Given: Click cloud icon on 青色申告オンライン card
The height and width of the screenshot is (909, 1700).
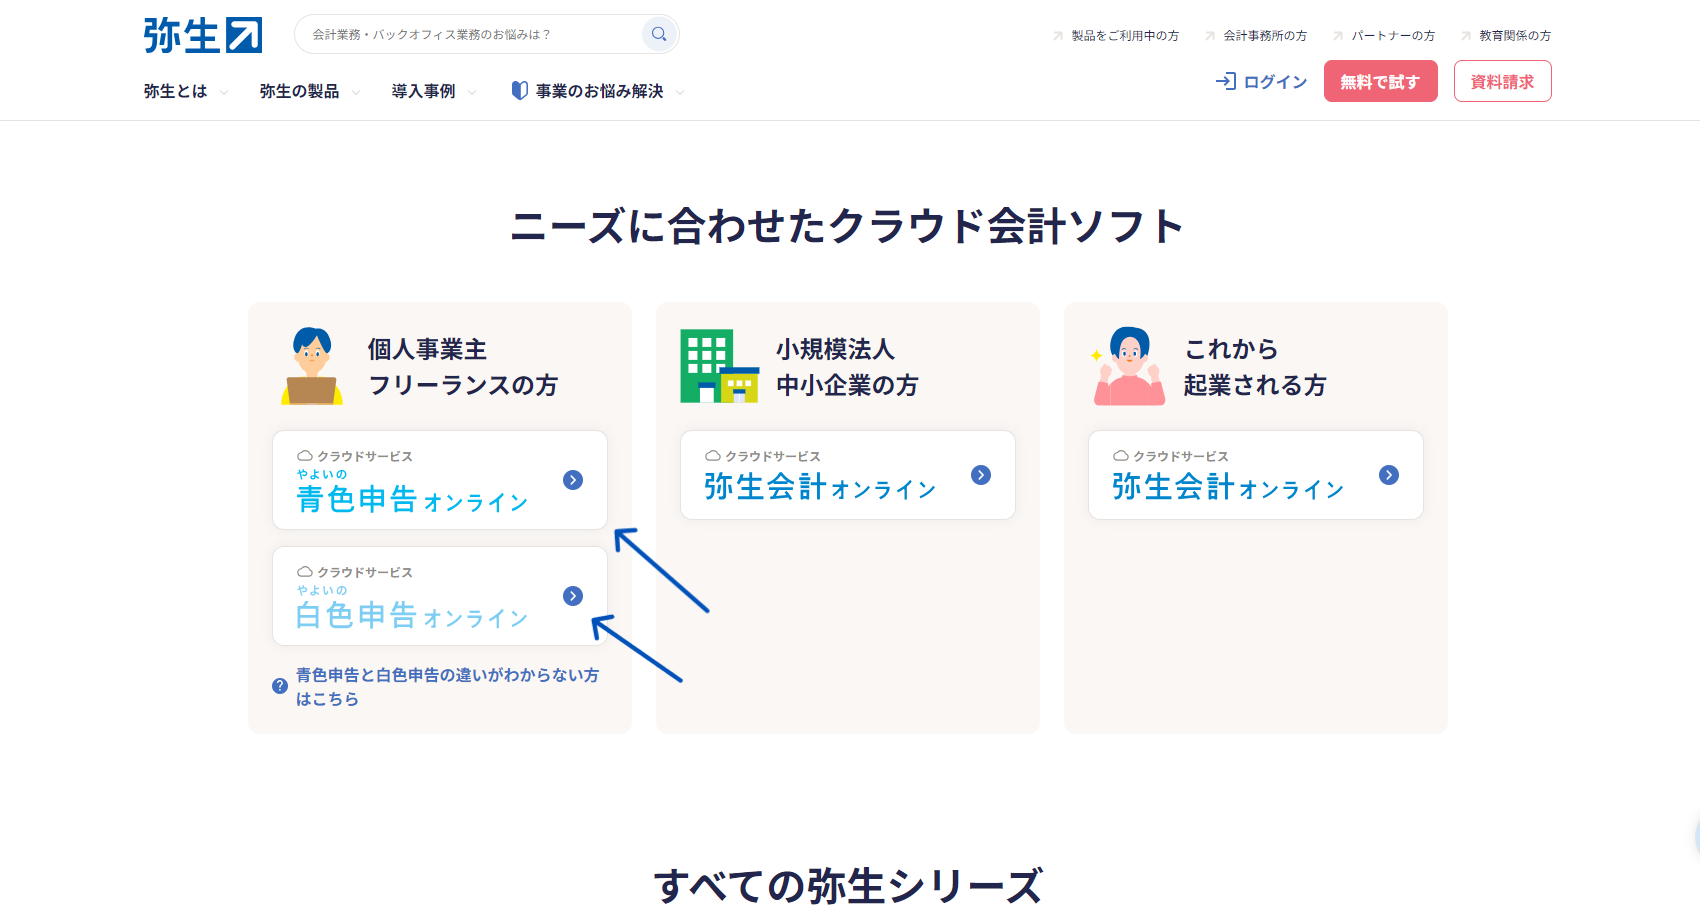Looking at the screenshot, I should [x=305, y=456].
